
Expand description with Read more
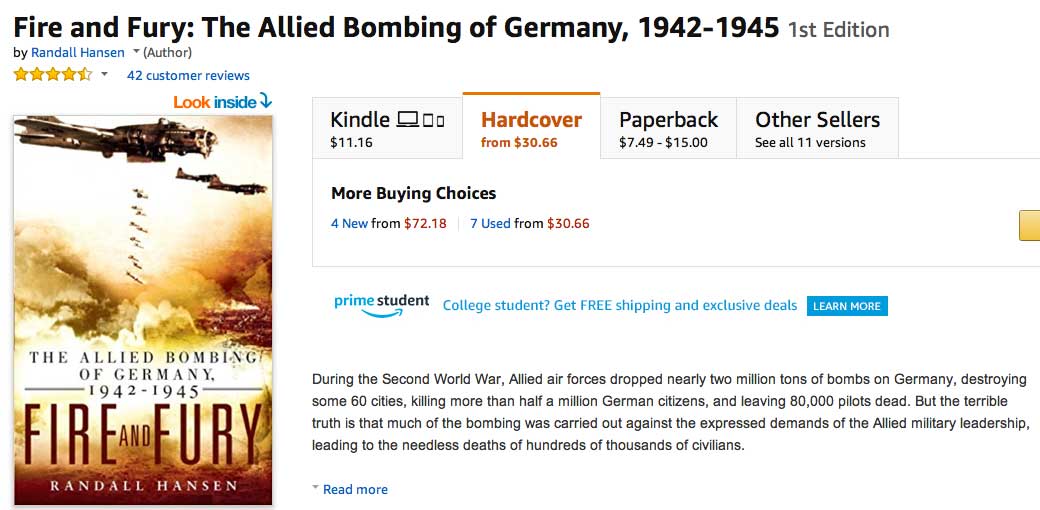point(355,489)
